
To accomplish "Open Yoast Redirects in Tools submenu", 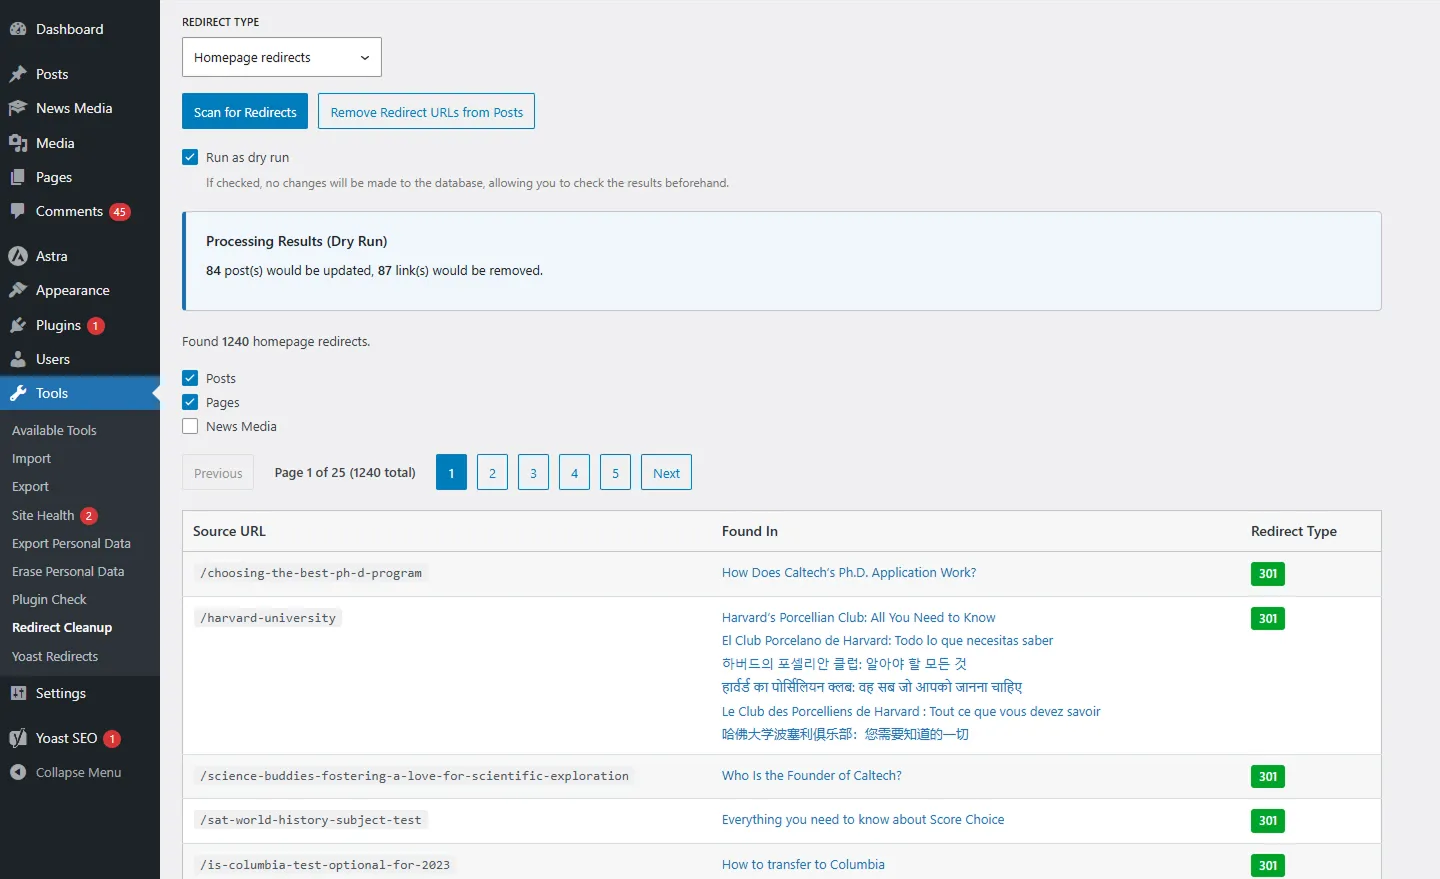I will coord(55,656).
